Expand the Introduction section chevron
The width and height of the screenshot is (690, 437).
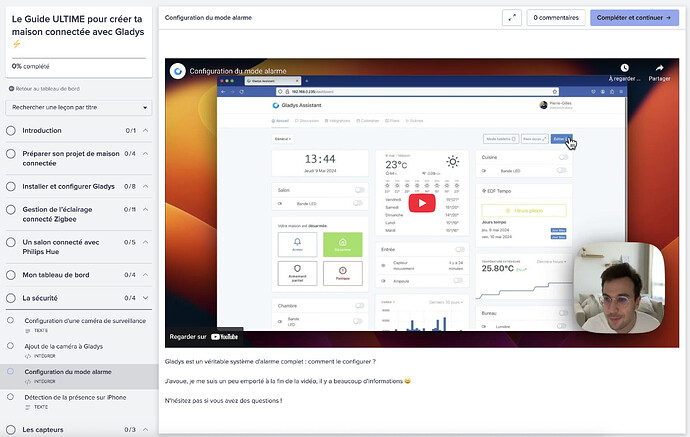click(145, 131)
